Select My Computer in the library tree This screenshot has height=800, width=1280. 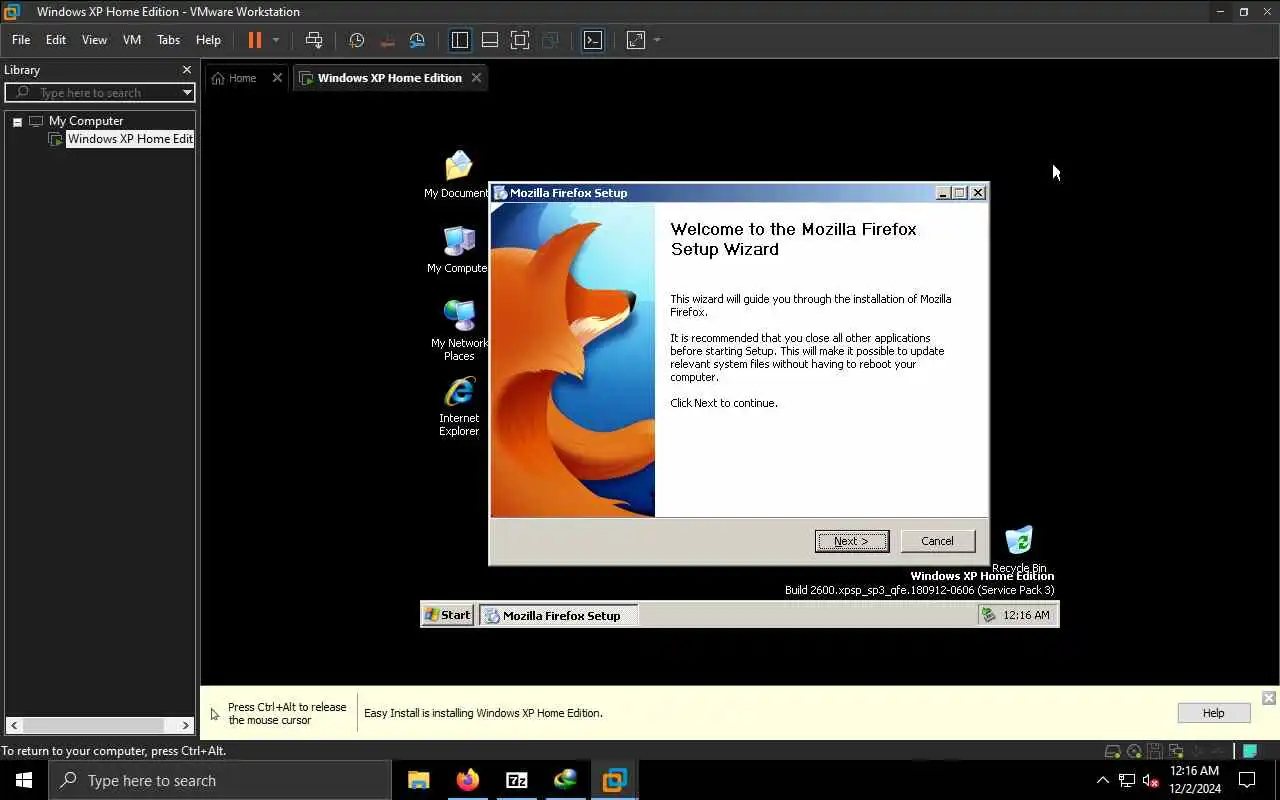click(x=86, y=121)
